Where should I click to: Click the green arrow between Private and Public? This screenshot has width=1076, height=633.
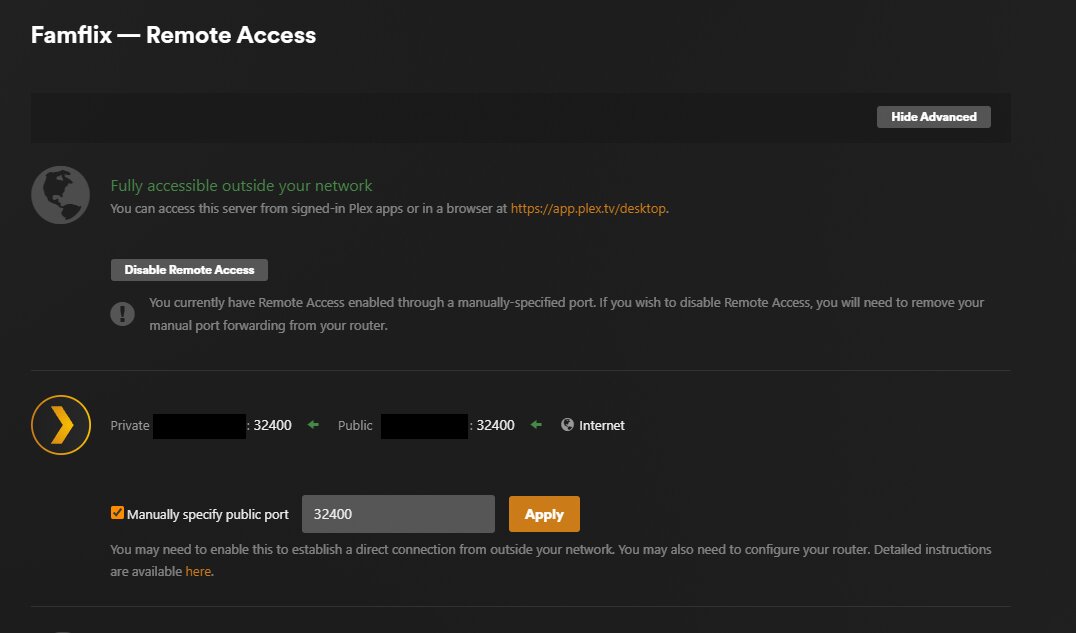[x=313, y=425]
